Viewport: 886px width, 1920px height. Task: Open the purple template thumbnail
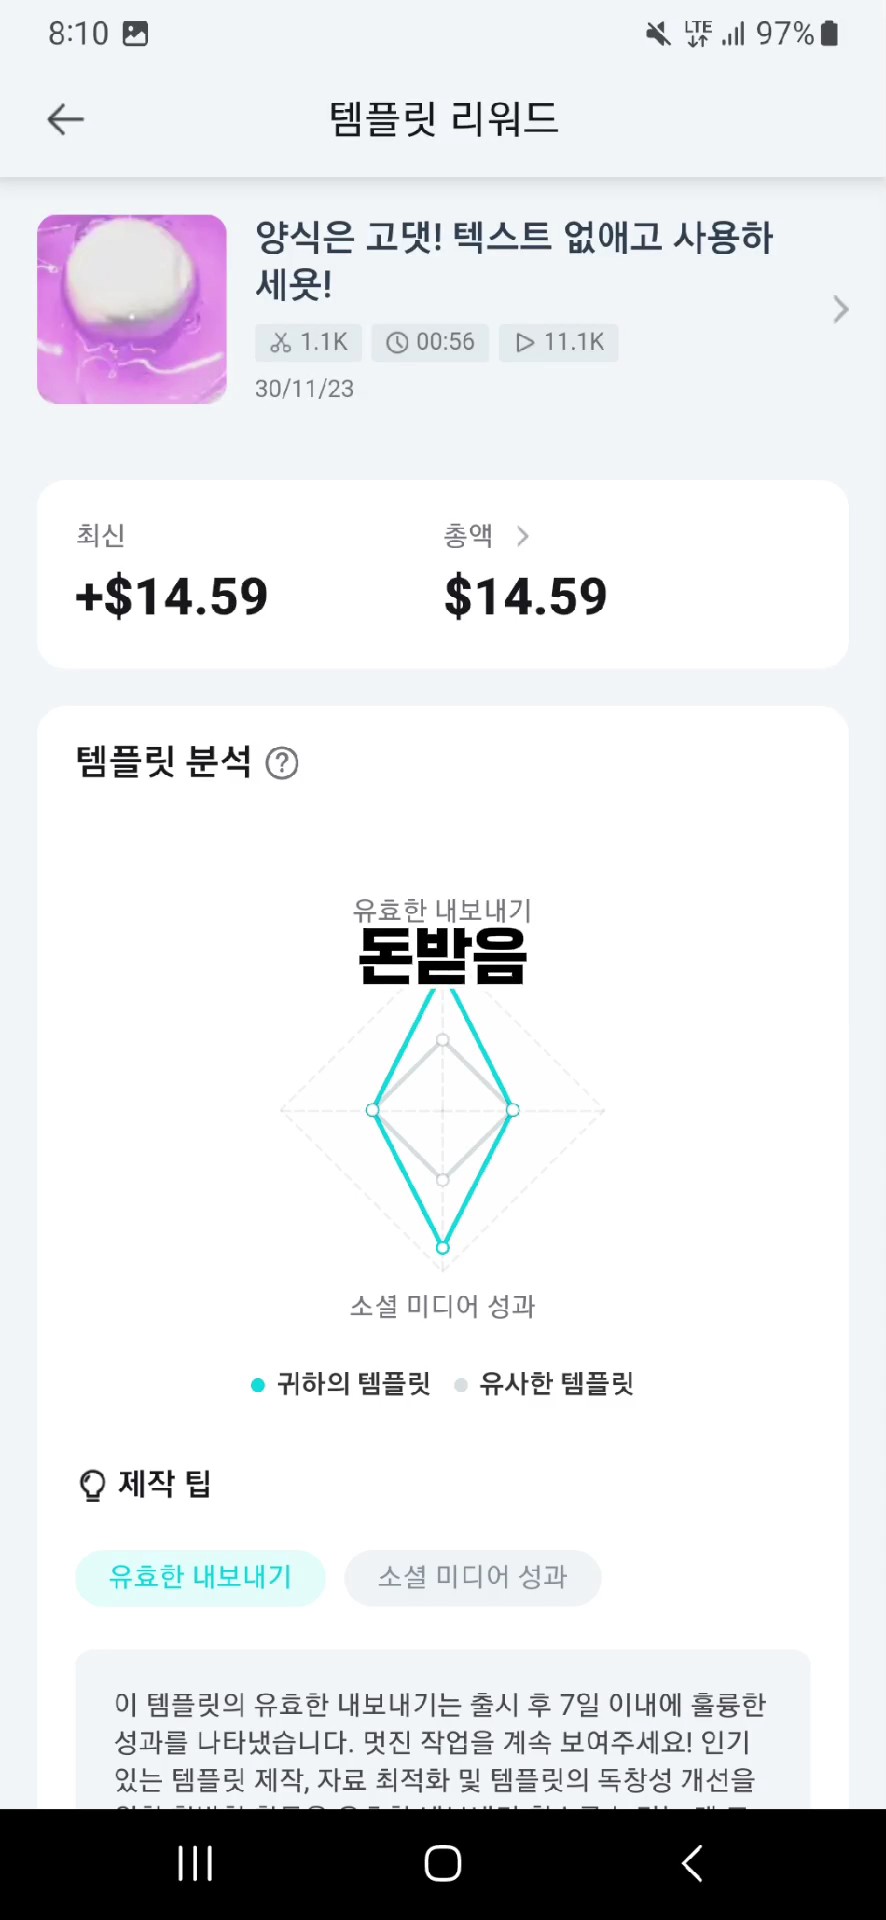coord(131,309)
